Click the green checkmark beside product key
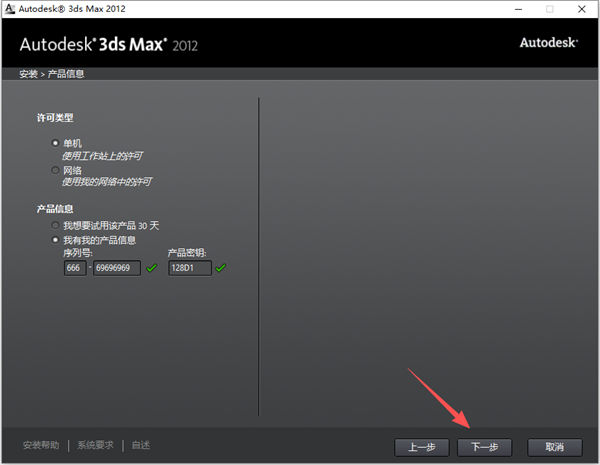The height and width of the screenshot is (465, 600). pos(220,268)
